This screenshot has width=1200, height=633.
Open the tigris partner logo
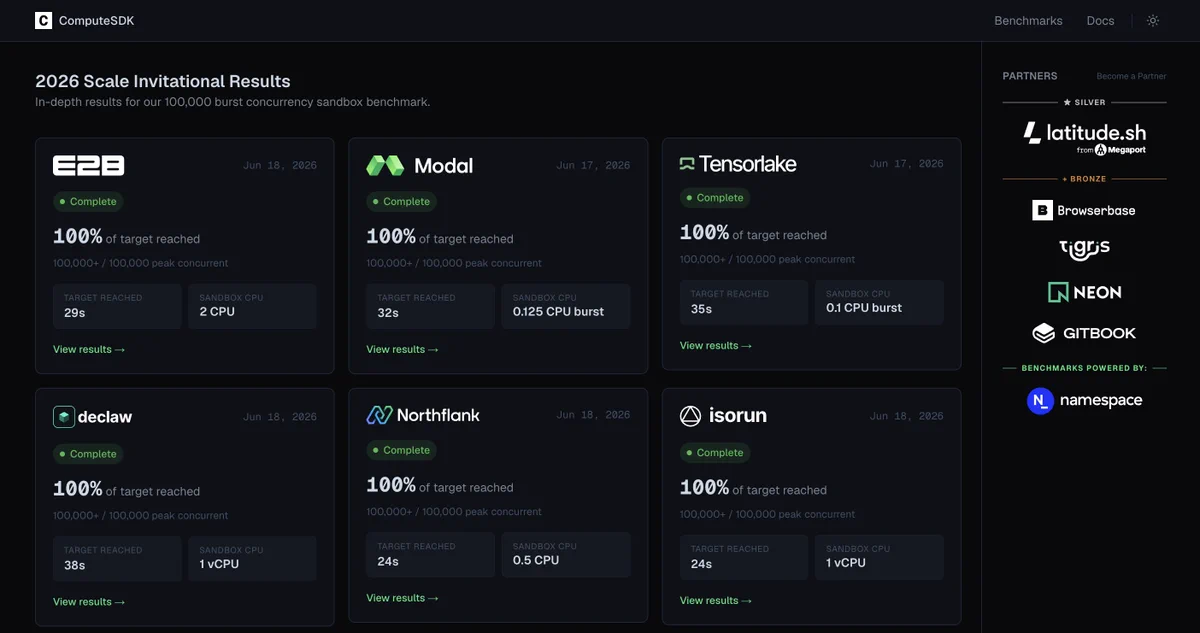[1084, 249]
